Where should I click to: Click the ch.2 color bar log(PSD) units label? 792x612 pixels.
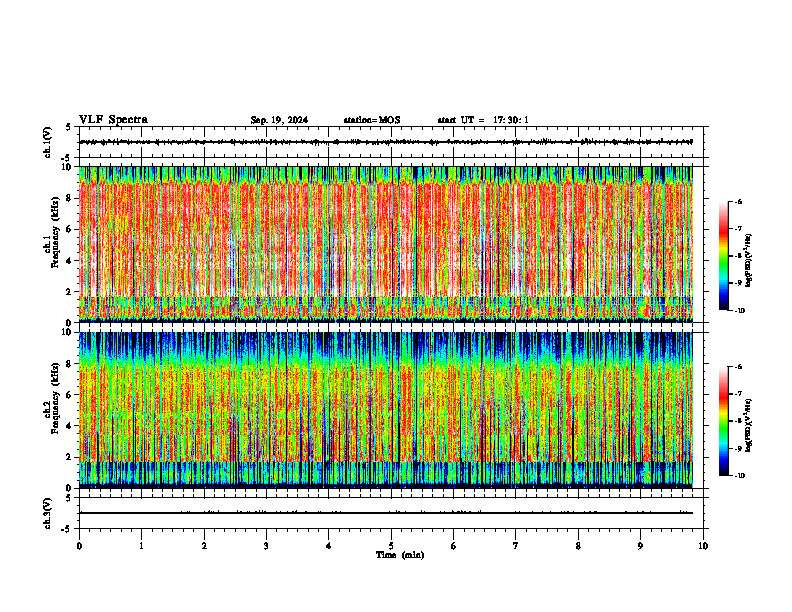click(749, 425)
